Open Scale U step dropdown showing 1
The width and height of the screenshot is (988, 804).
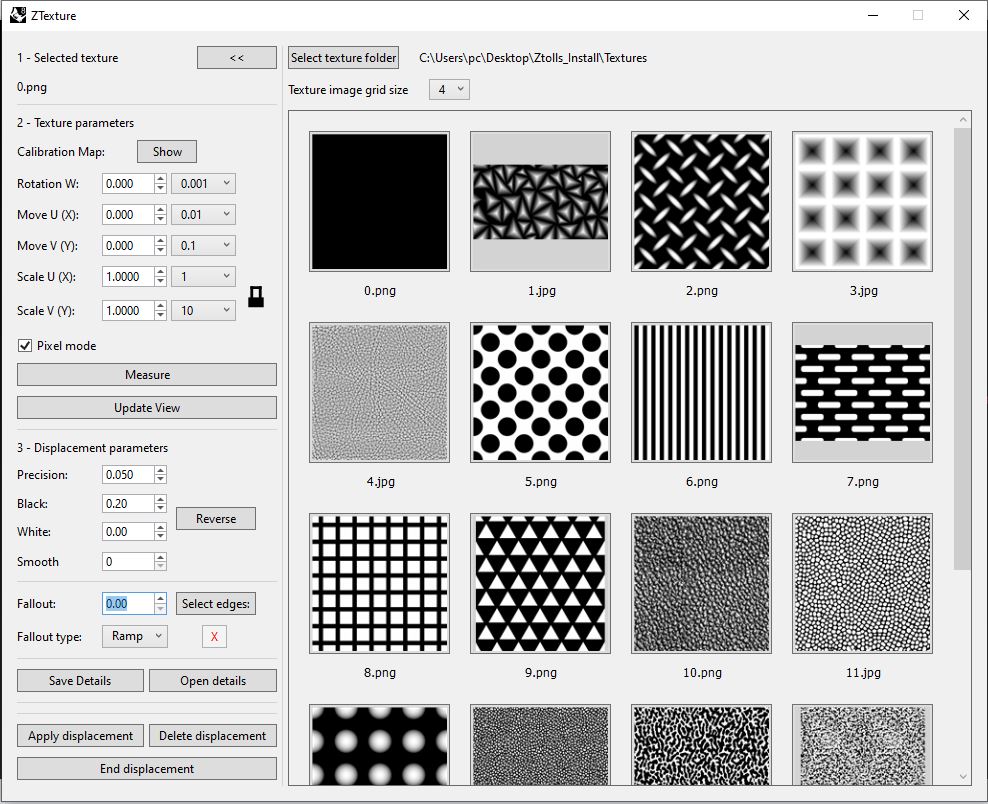pyautogui.click(x=204, y=276)
